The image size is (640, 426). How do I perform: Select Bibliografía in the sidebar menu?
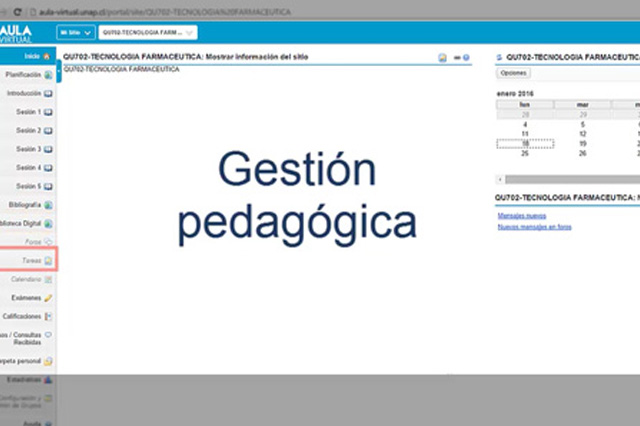(48, 205)
